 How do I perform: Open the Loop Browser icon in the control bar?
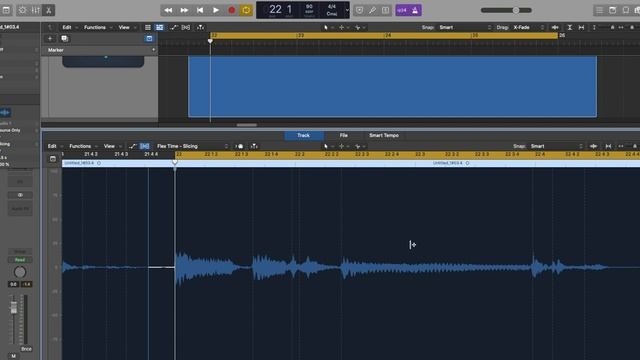[625, 10]
